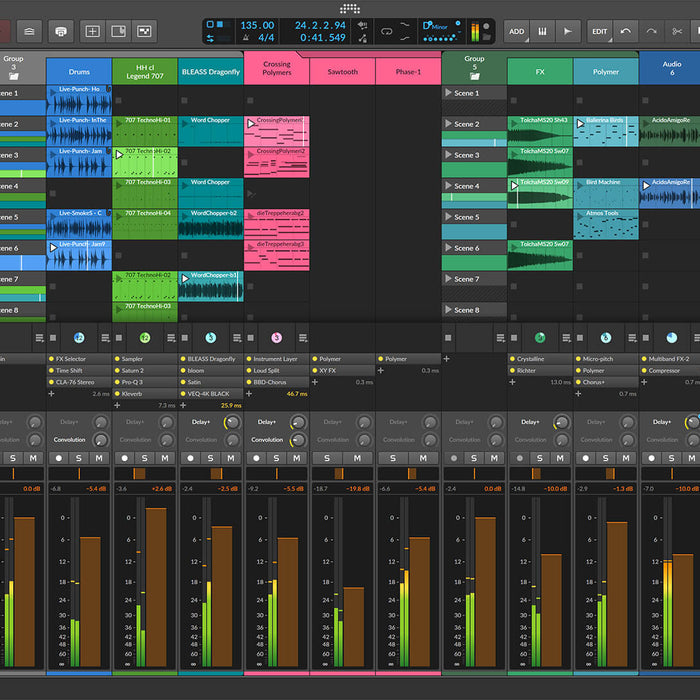Open the Pro-Q 3 device
This screenshot has height=700, width=700.
pyautogui.click(x=145, y=382)
